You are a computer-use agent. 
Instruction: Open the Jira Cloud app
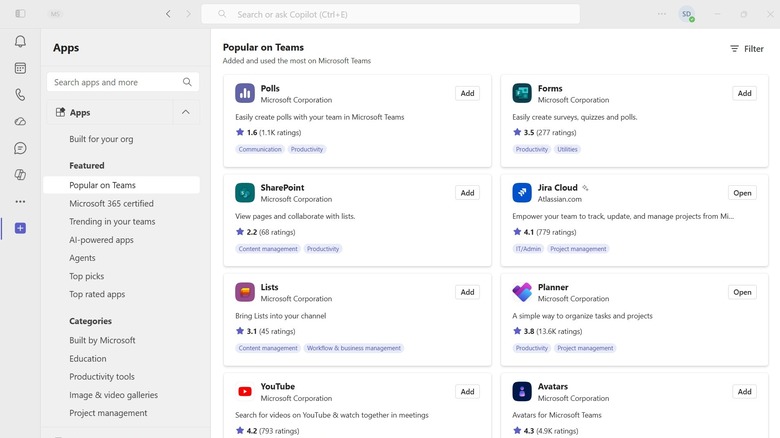pyautogui.click(x=742, y=193)
